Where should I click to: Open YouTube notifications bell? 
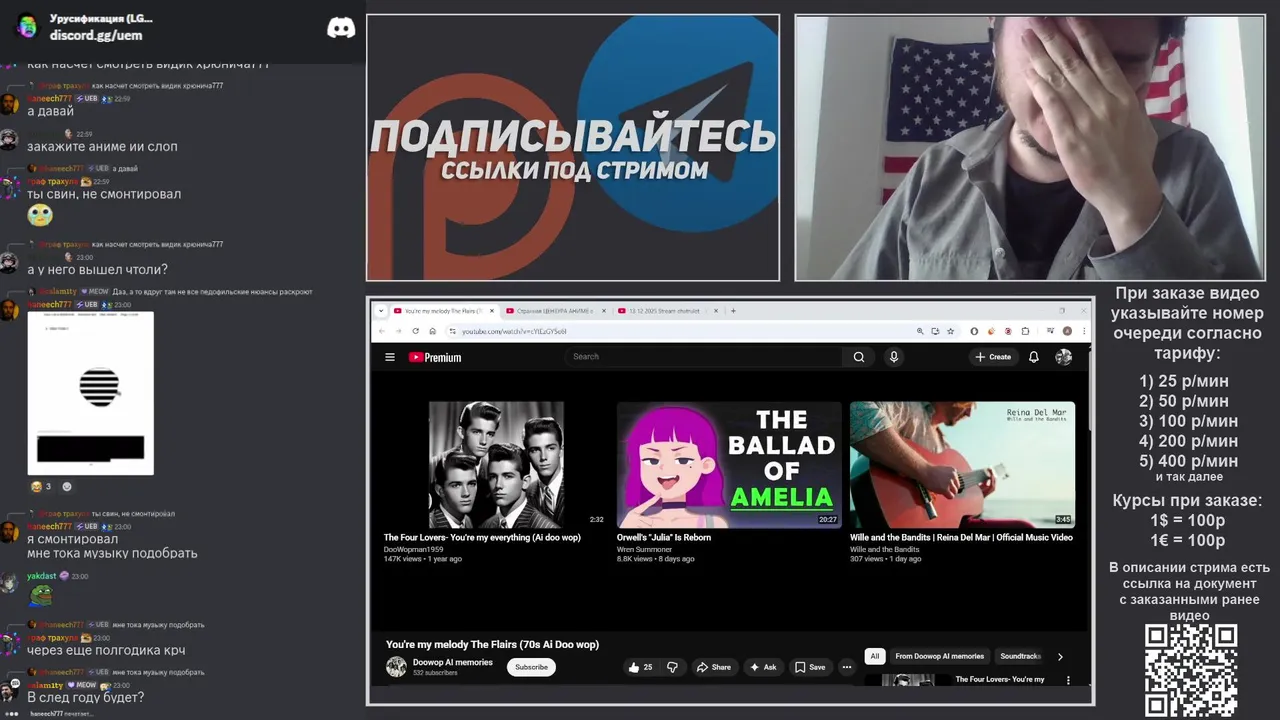pos(1034,357)
